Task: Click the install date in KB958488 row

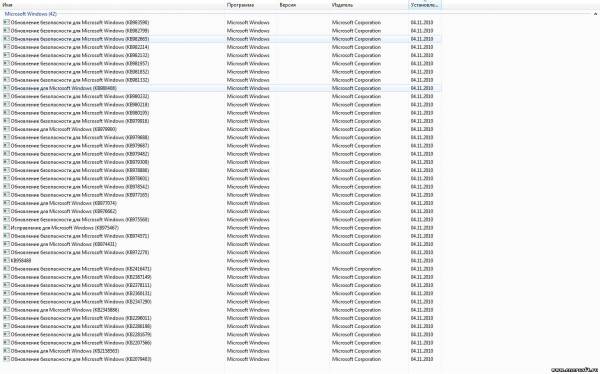Action: tap(422, 261)
